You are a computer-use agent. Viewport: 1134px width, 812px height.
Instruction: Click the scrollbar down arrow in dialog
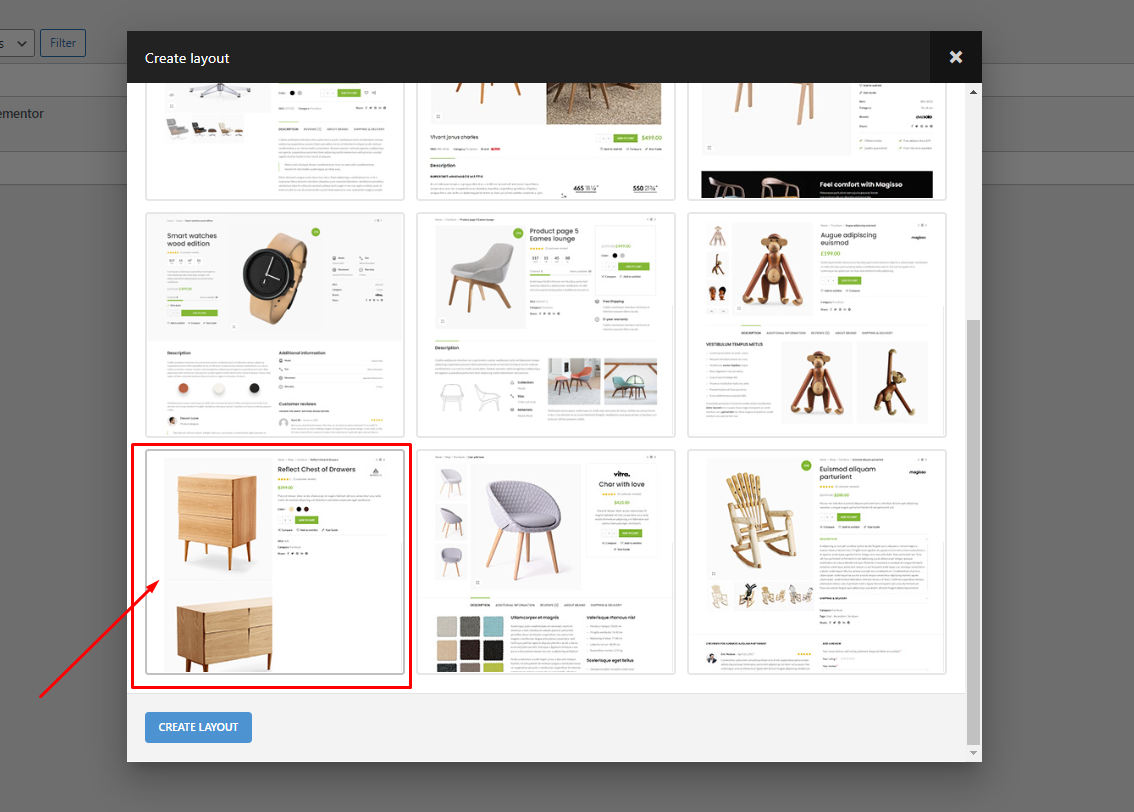[973, 753]
